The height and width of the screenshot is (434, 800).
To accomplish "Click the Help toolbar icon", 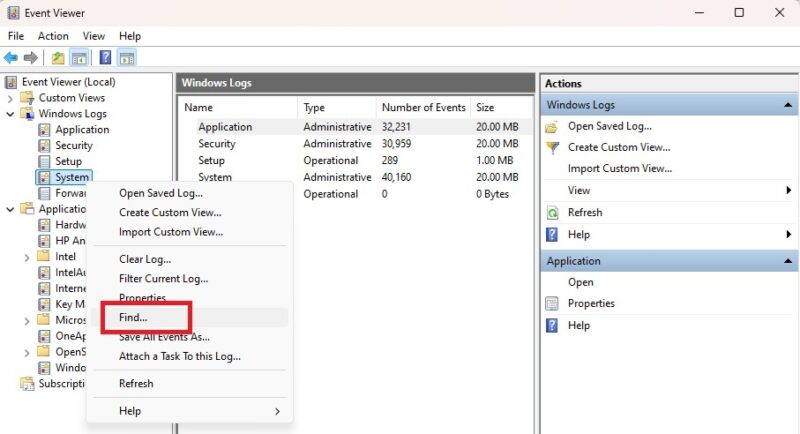I will tap(105, 57).
